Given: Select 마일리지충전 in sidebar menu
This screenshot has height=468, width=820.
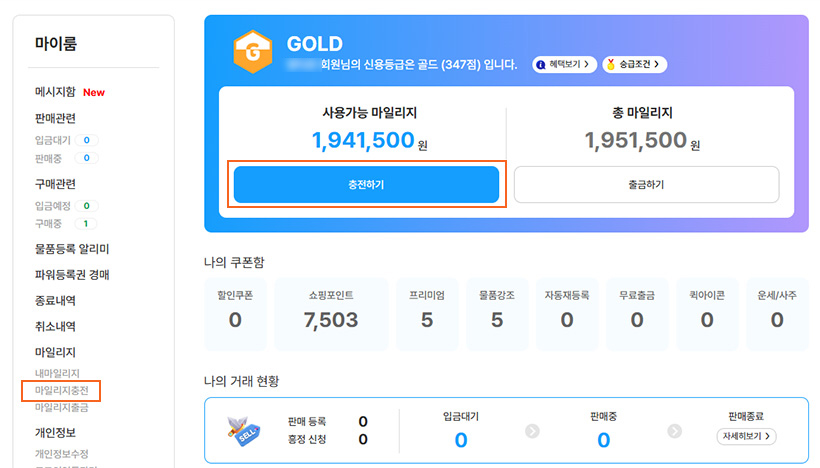Looking at the screenshot, I should pyautogui.click(x=62, y=389).
